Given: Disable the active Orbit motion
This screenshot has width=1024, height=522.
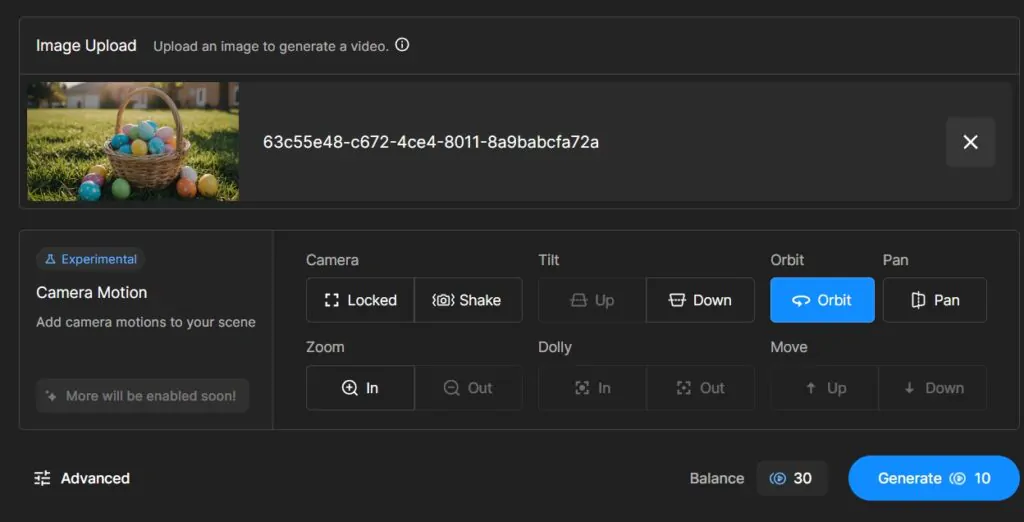Looking at the screenshot, I should (822, 300).
